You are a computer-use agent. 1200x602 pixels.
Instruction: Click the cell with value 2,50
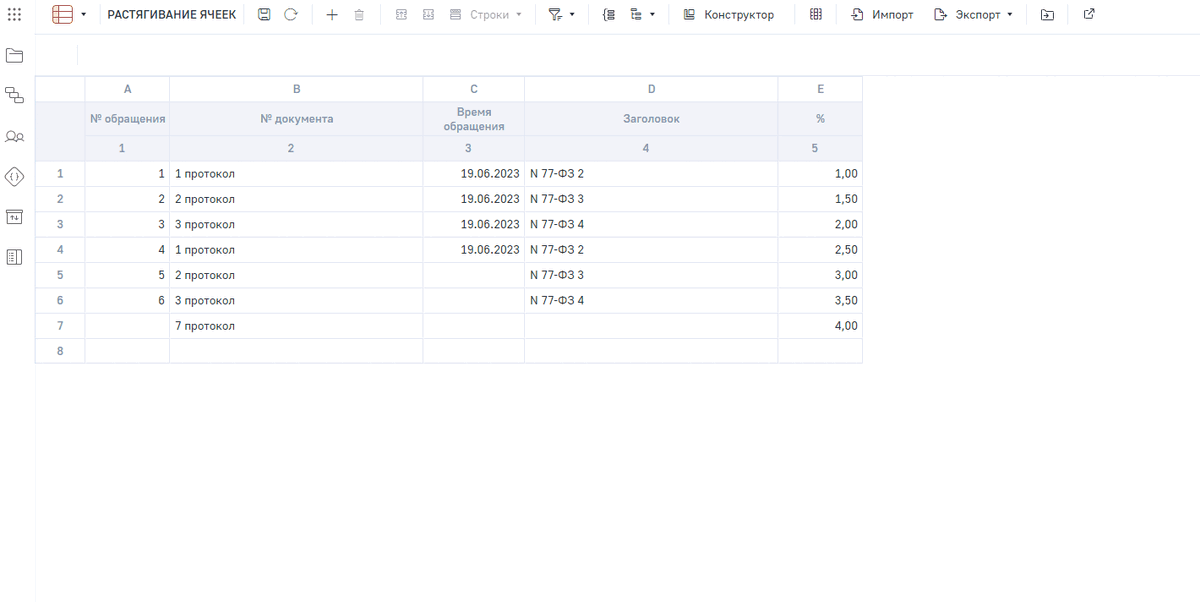(820, 250)
